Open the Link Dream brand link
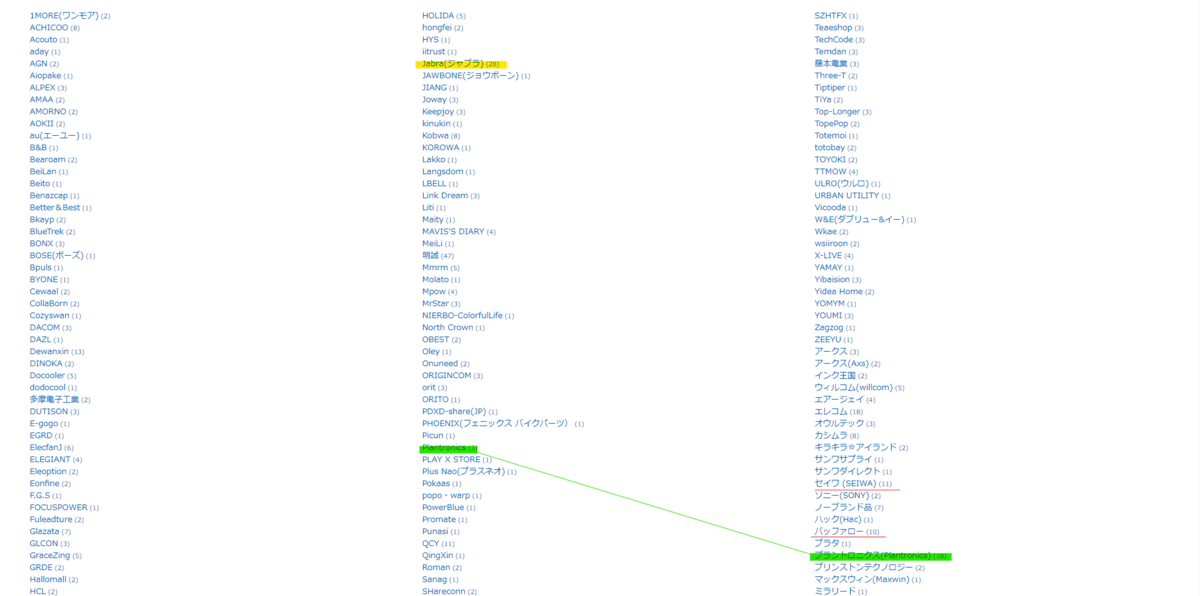1200x596 pixels. 445,196
